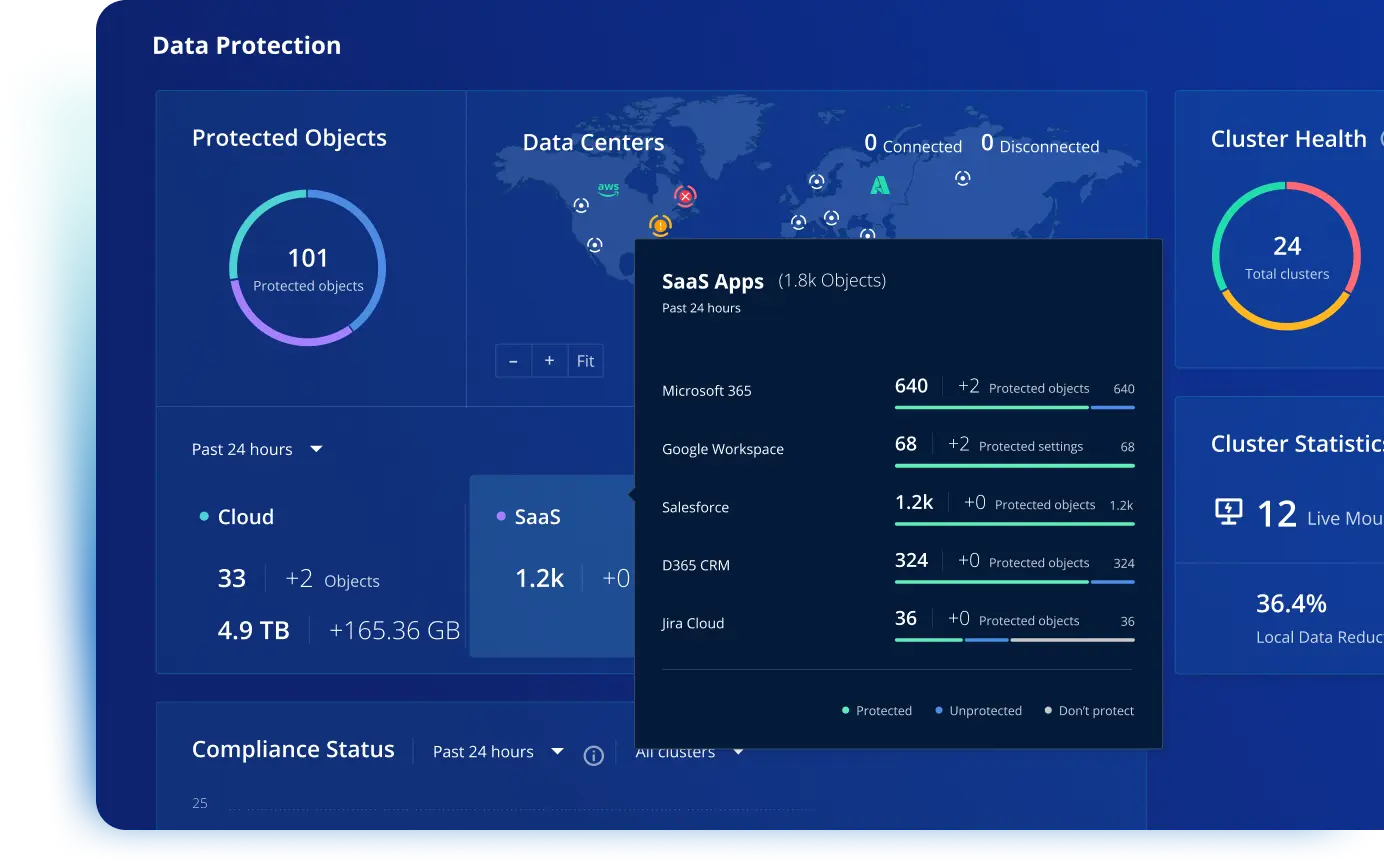Click the '36.4%' data reduction value
This screenshot has width=1384, height=866.
[x=1291, y=604]
